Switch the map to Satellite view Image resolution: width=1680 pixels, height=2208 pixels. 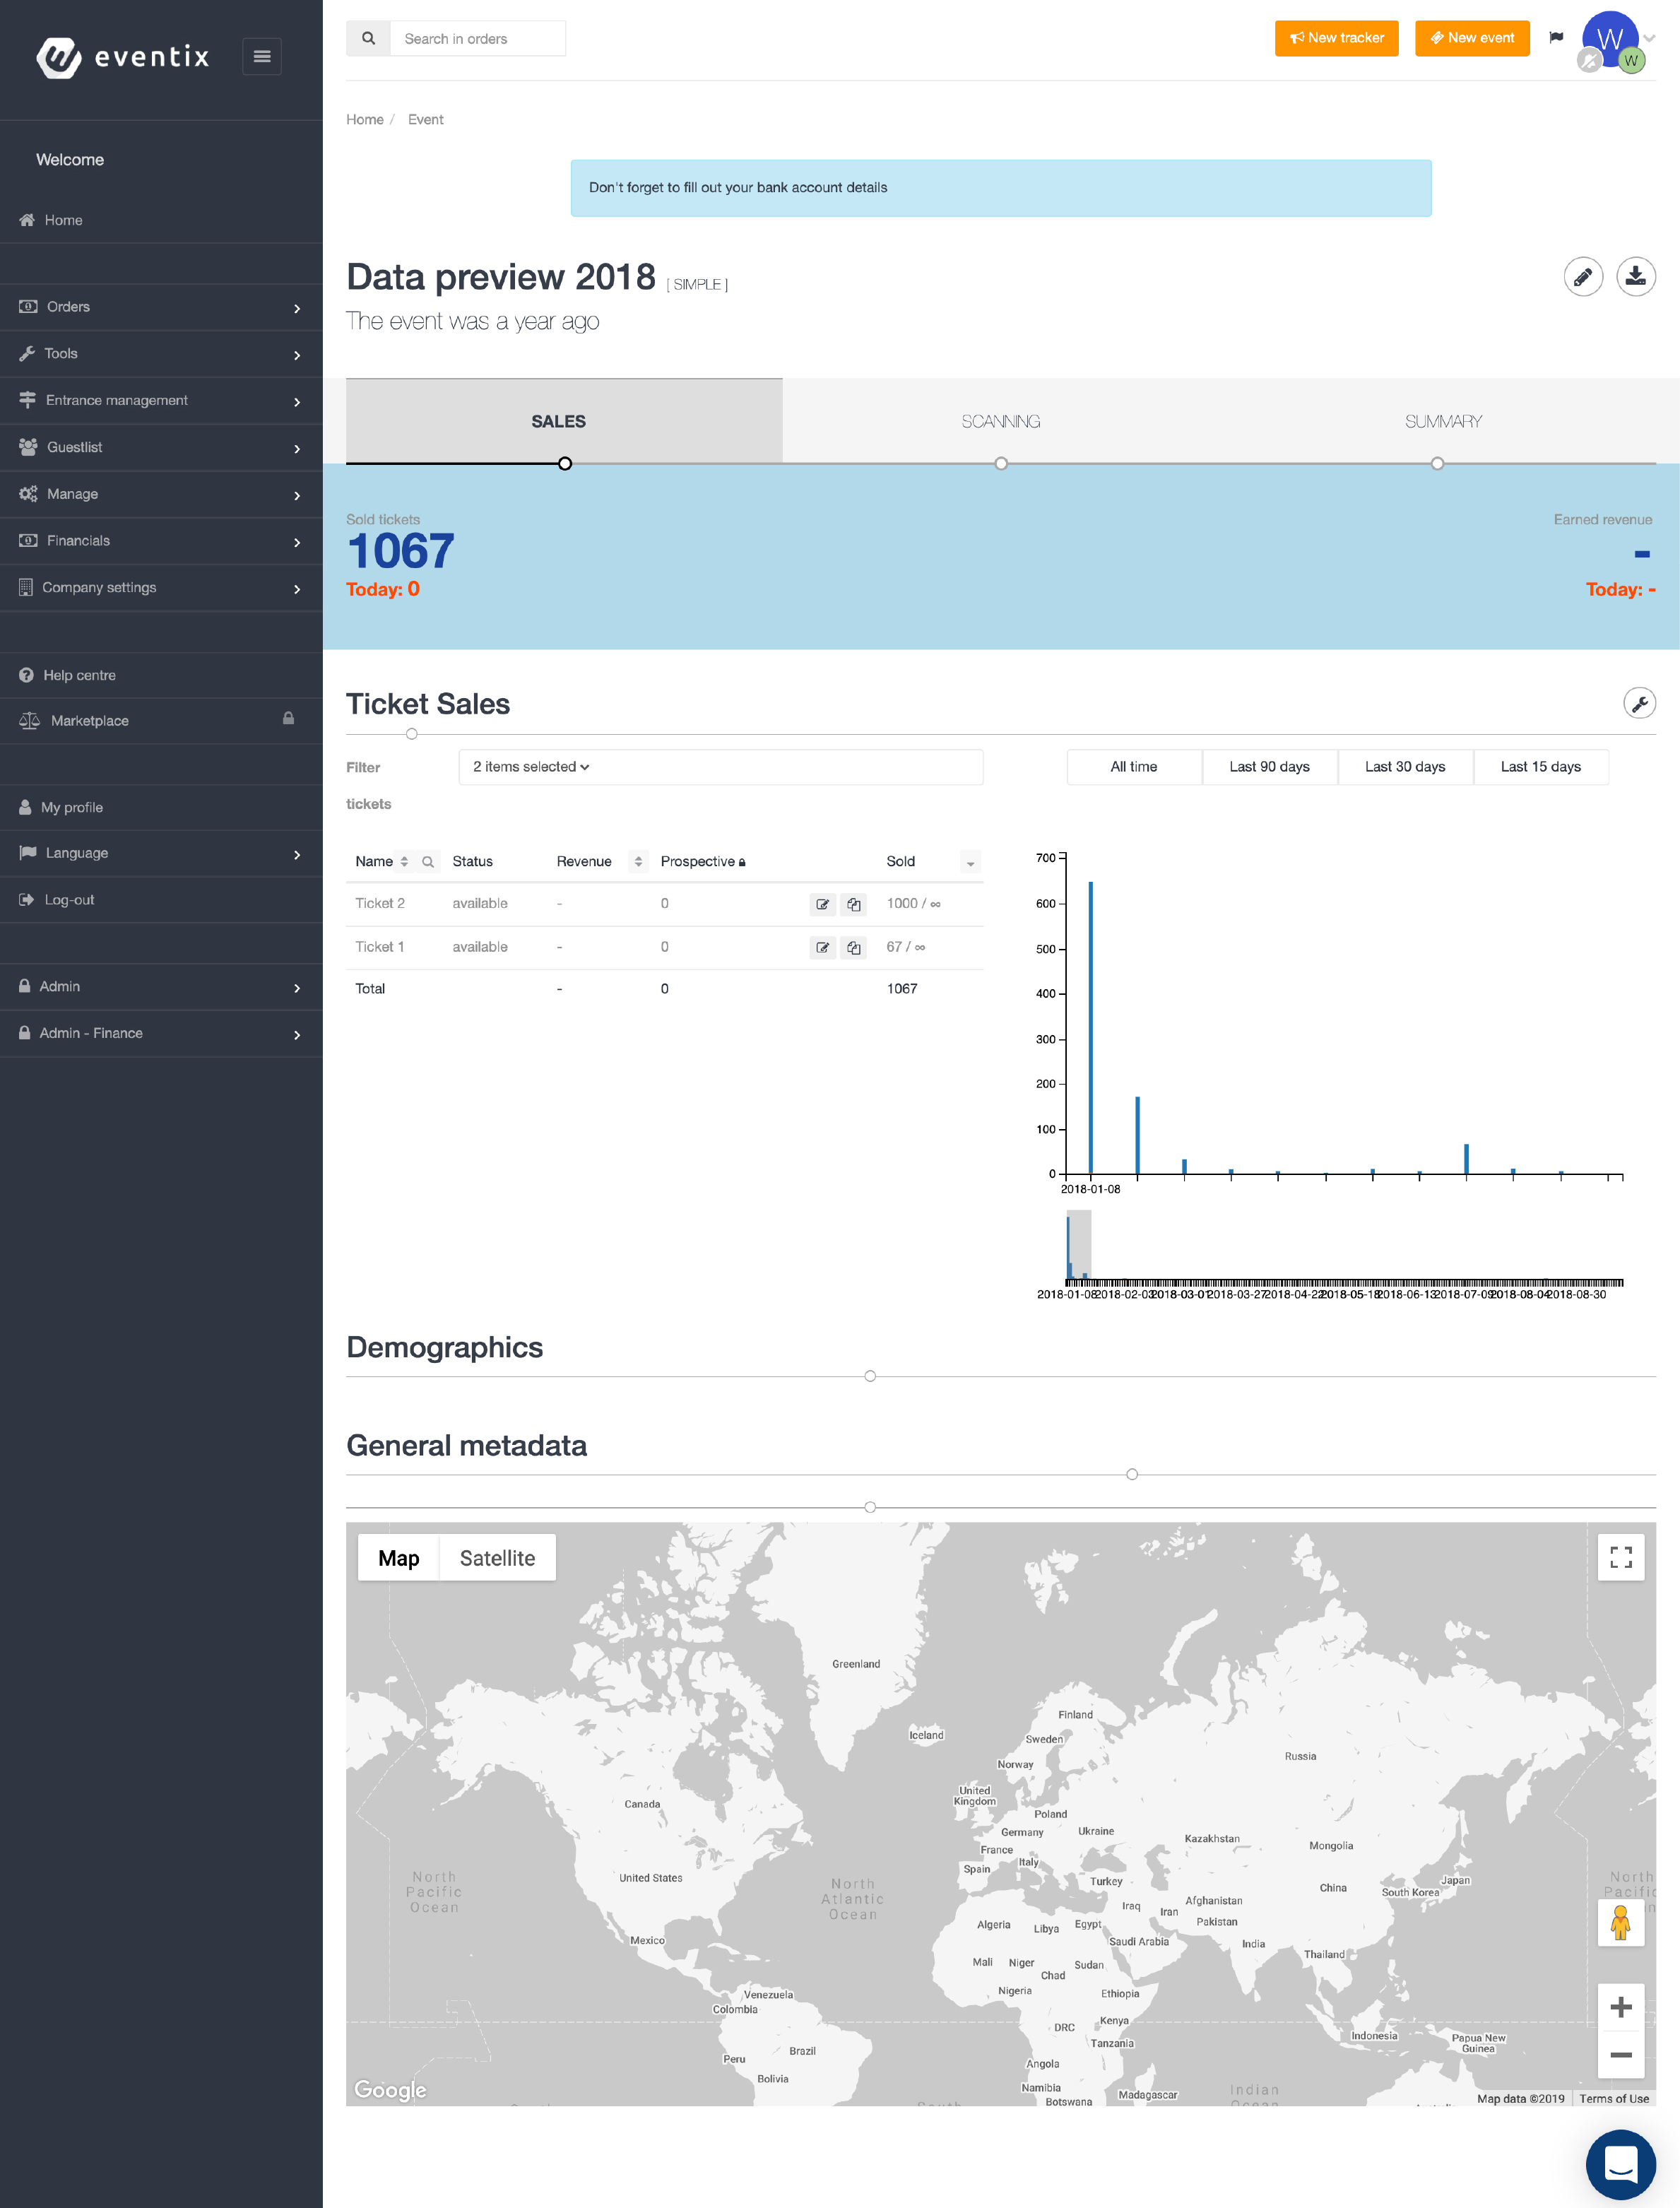point(497,1558)
